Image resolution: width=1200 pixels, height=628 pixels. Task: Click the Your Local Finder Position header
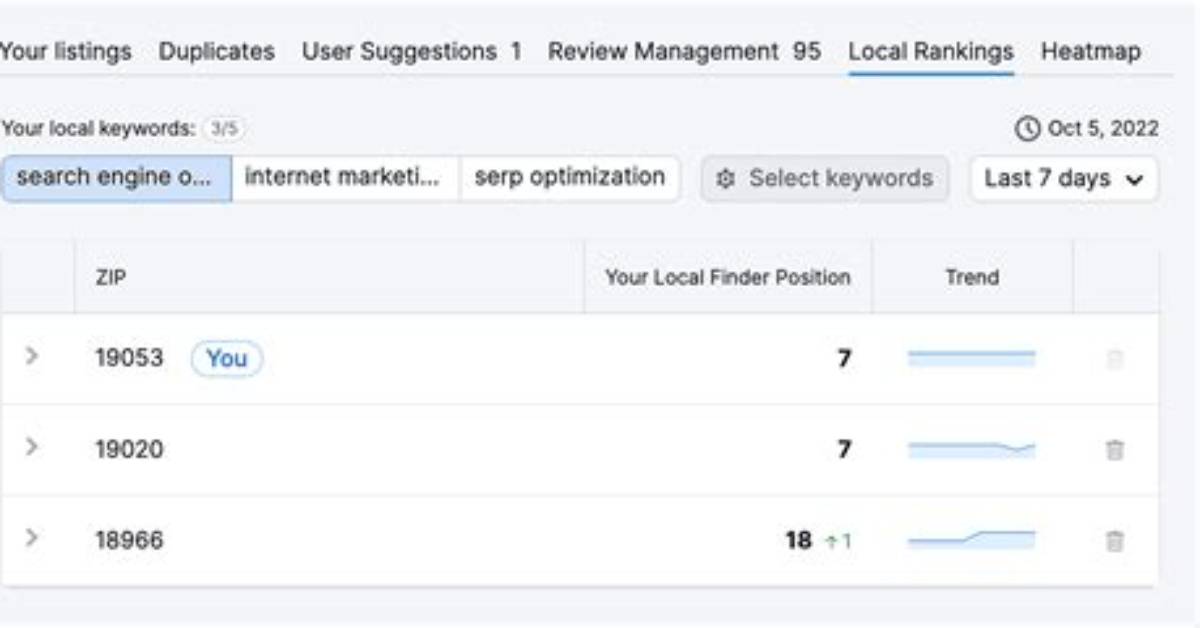pos(728,278)
